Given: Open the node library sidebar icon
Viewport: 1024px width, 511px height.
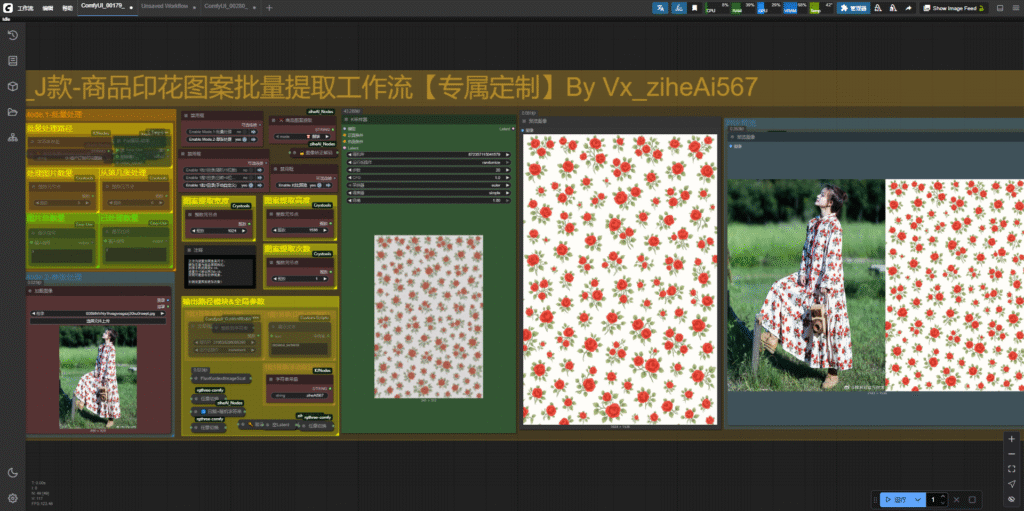Looking at the screenshot, I should pyautogui.click(x=12, y=60).
